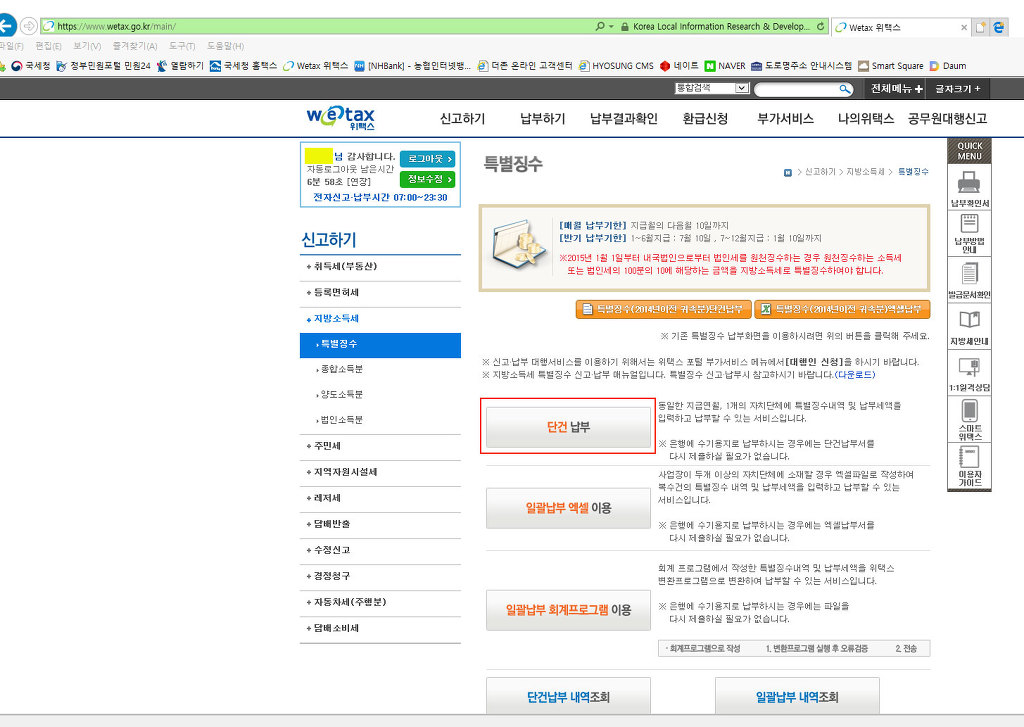
Task: Click the browser forward arrow button
Action: coord(28,26)
